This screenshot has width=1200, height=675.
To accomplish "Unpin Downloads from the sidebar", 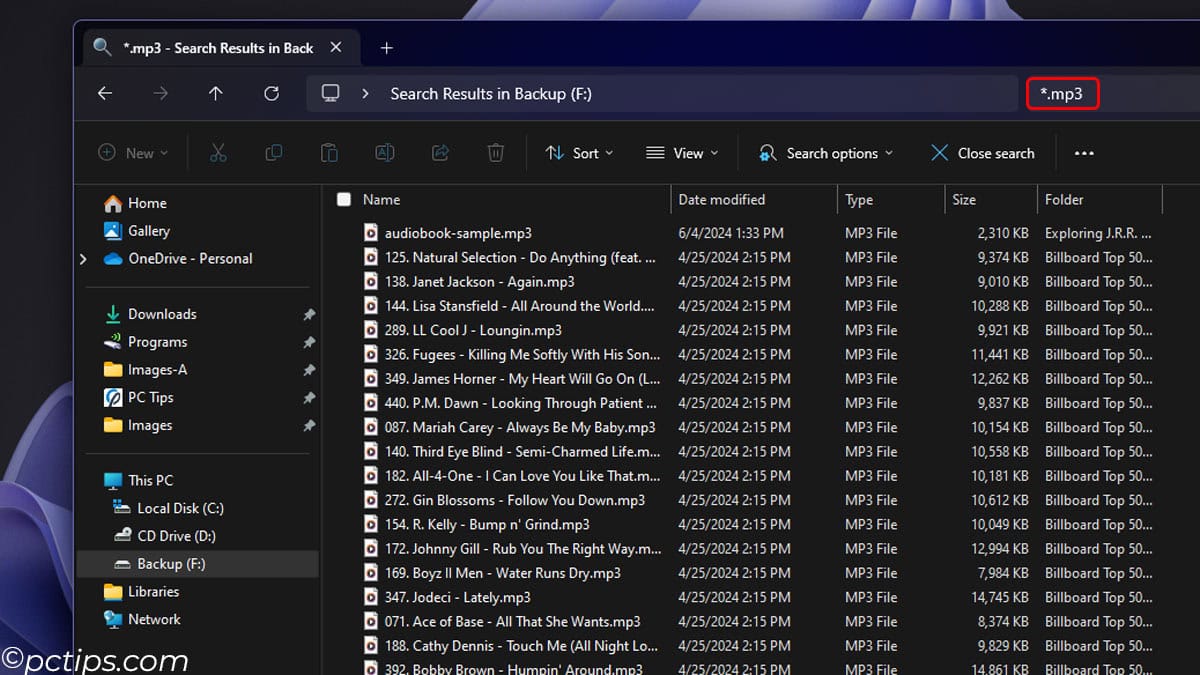I will 308,313.
